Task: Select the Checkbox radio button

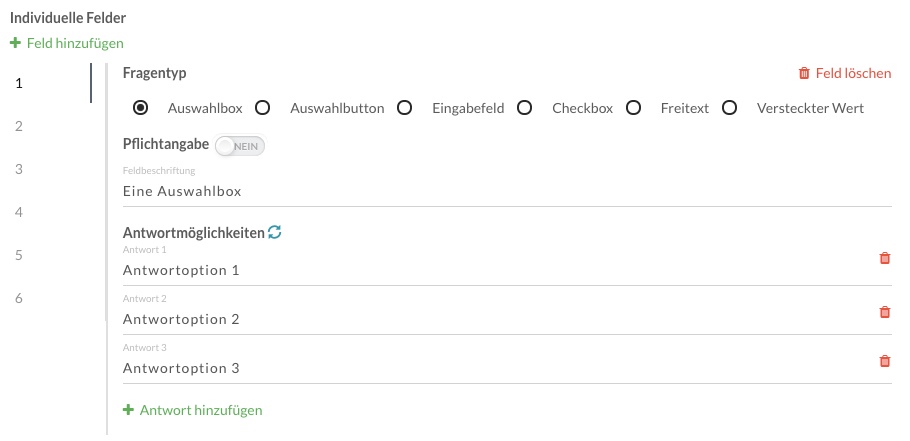Action: click(x=525, y=108)
